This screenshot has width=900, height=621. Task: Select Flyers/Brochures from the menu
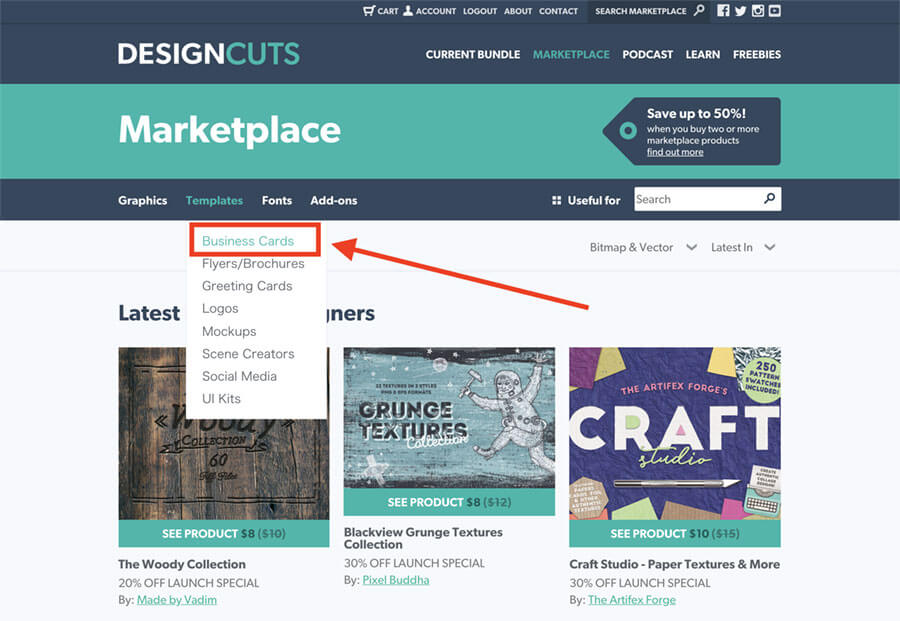[x=253, y=263]
